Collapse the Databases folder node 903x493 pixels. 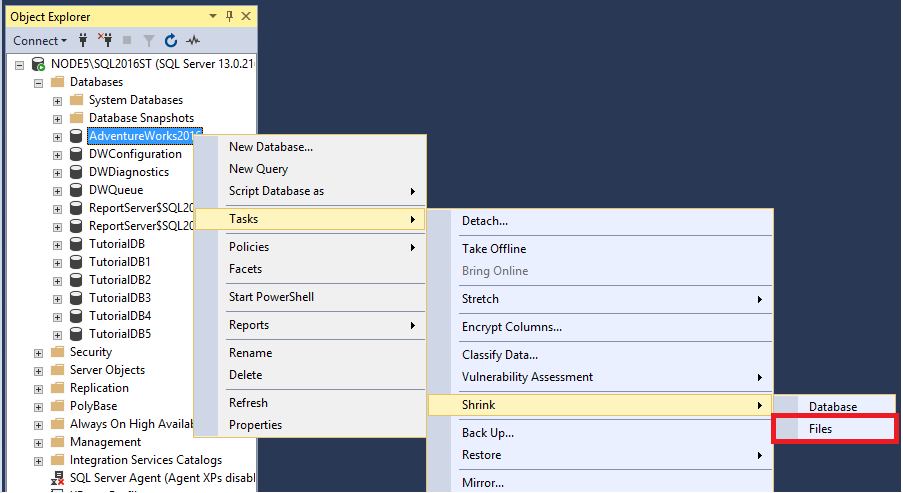coord(39,82)
